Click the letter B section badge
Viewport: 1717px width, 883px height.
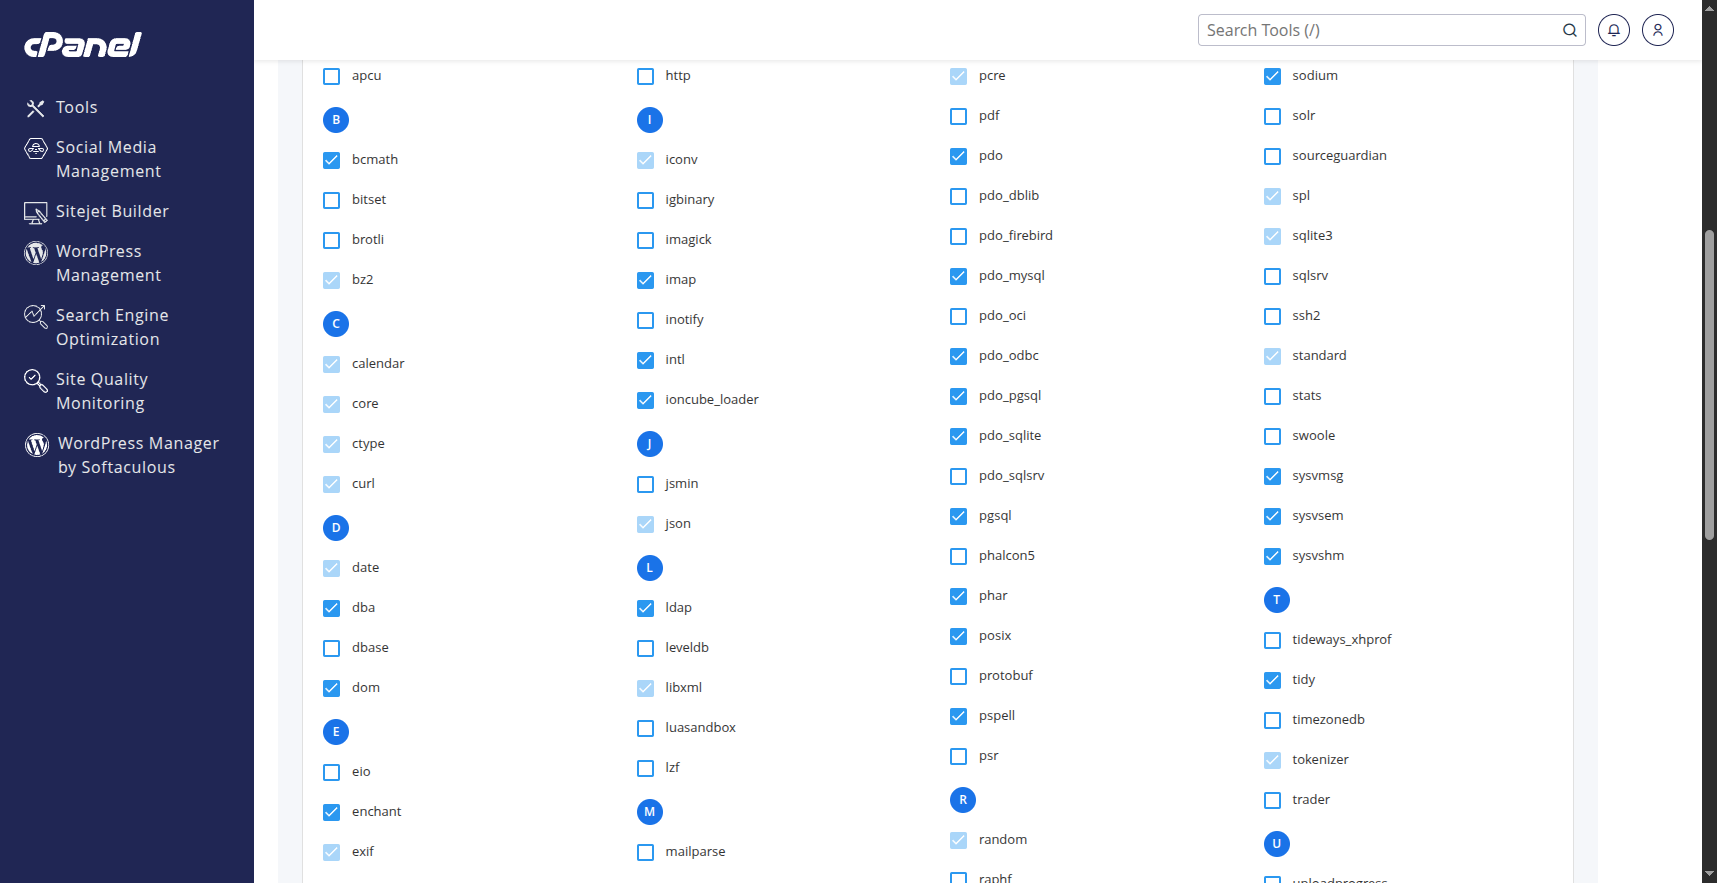tap(336, 120)
